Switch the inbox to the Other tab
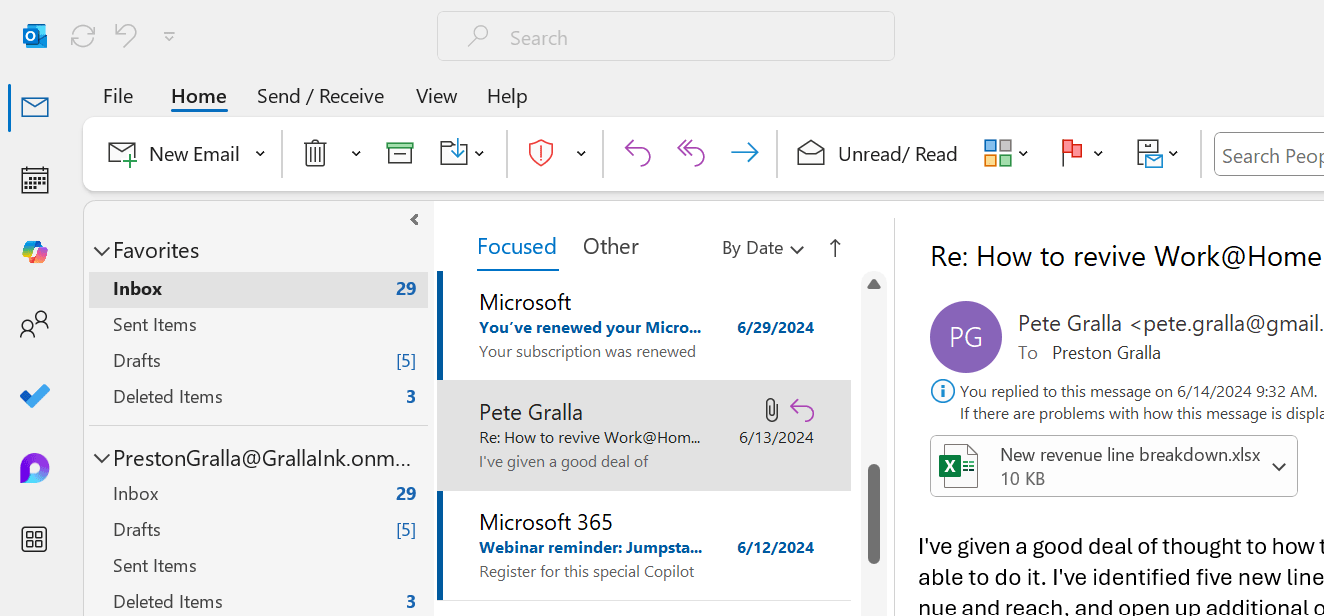Image resolution: width=1324 pixels, height=616 pixels. tap(610, 246)
